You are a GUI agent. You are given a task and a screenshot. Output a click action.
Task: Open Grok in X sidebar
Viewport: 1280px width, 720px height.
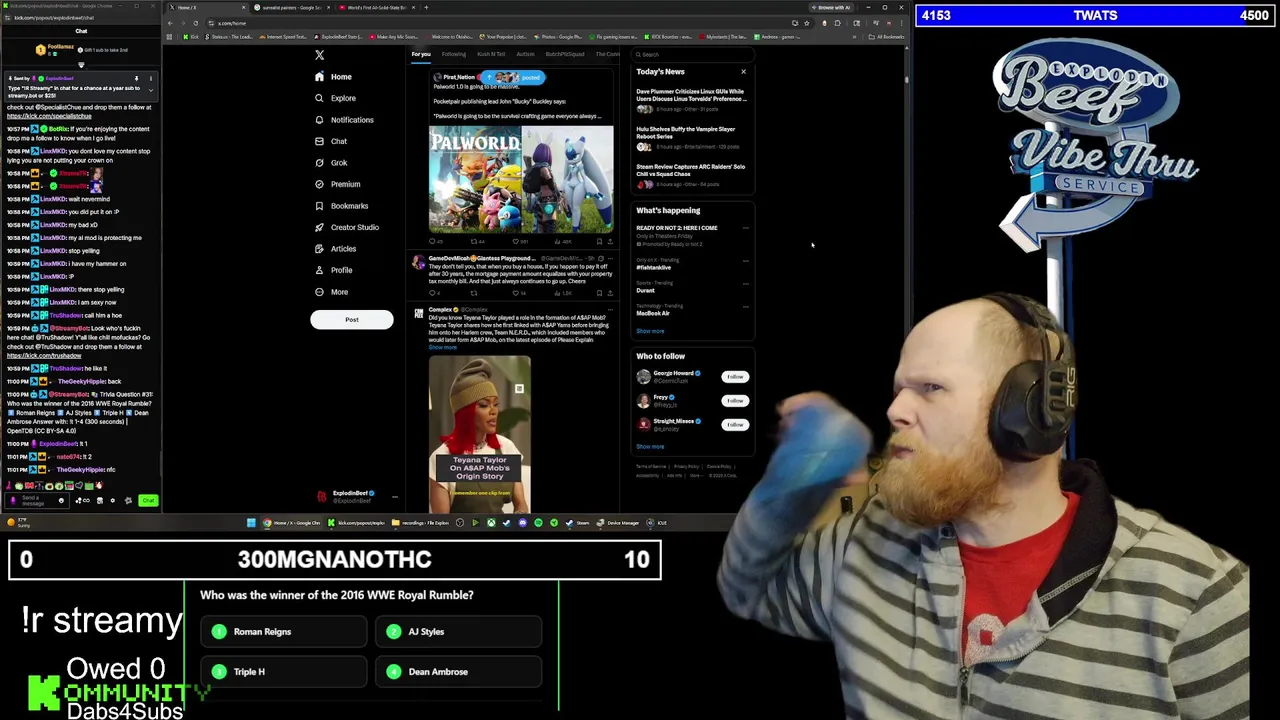click(x=331, y=163)
